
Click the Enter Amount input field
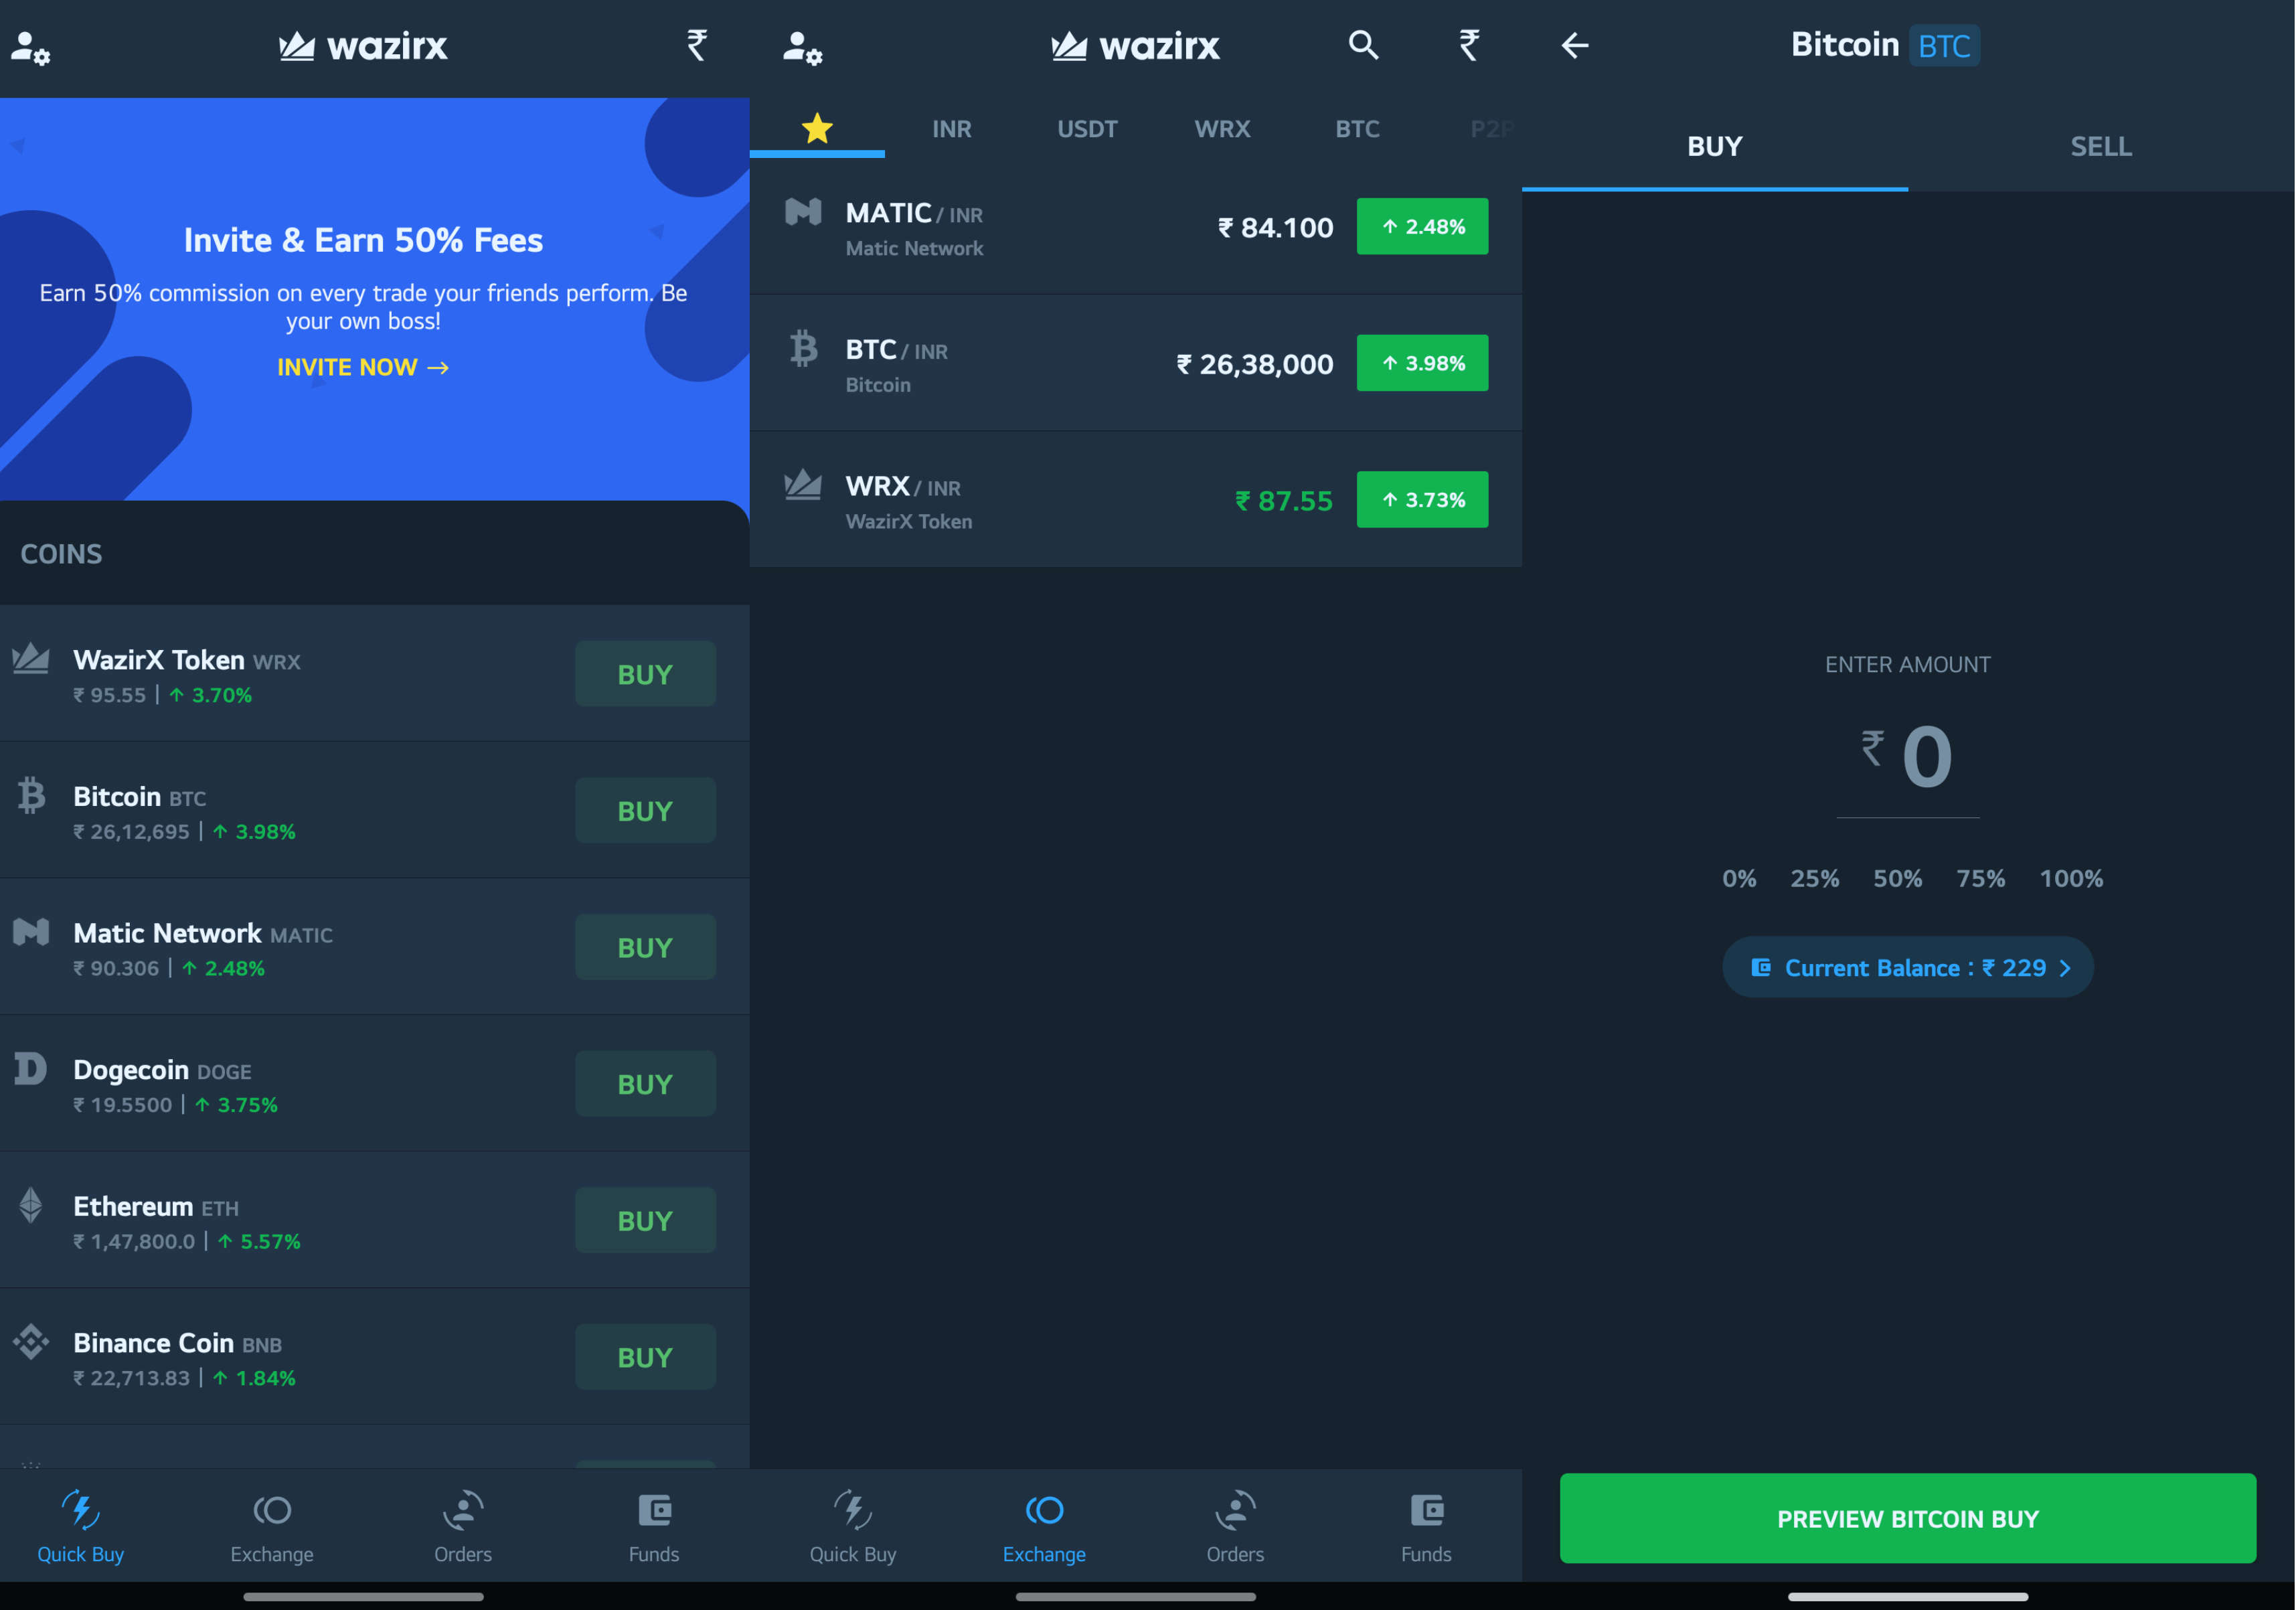click(x=1907, y=754)
